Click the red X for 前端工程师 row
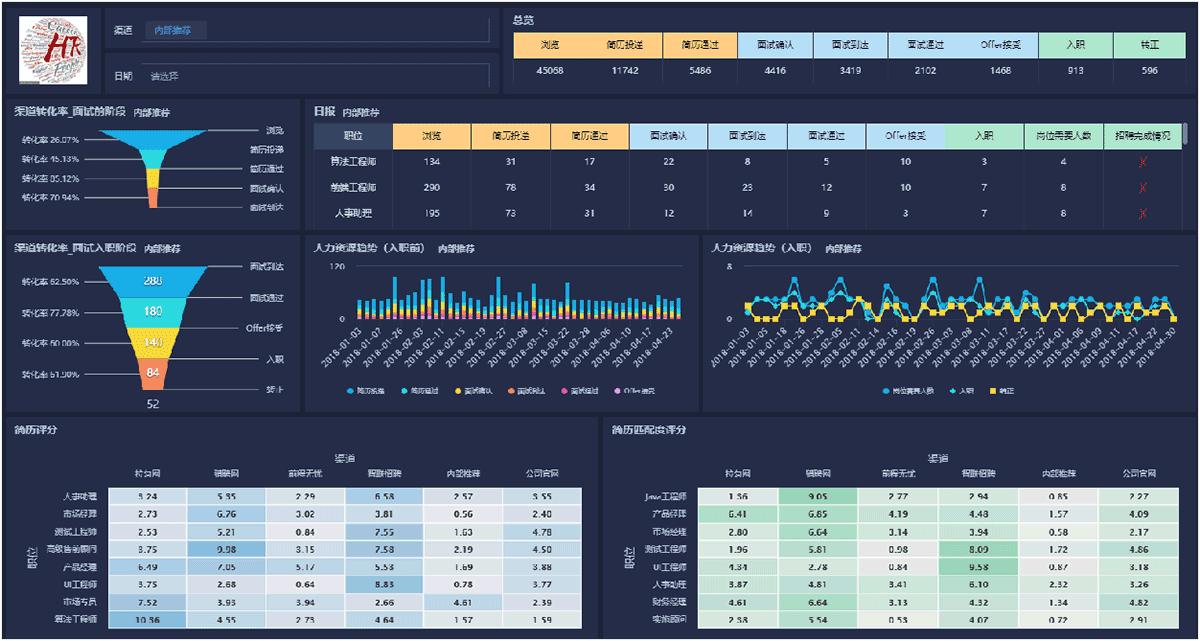This screenshot has height=641, width=1200. pos(1143,187)
